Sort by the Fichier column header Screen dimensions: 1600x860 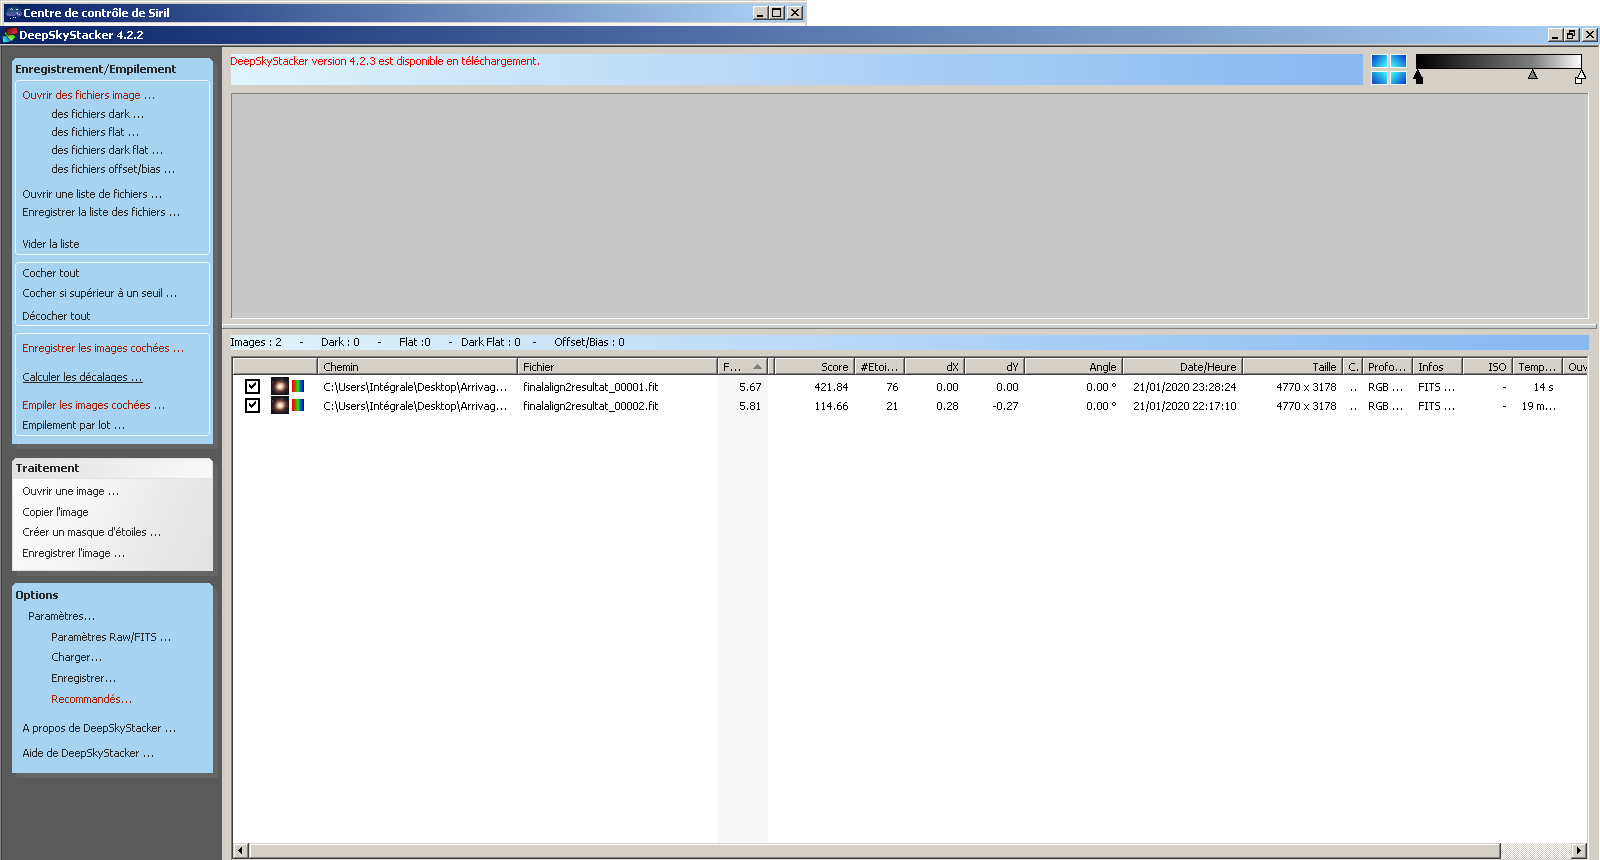[x=617, y=367]
